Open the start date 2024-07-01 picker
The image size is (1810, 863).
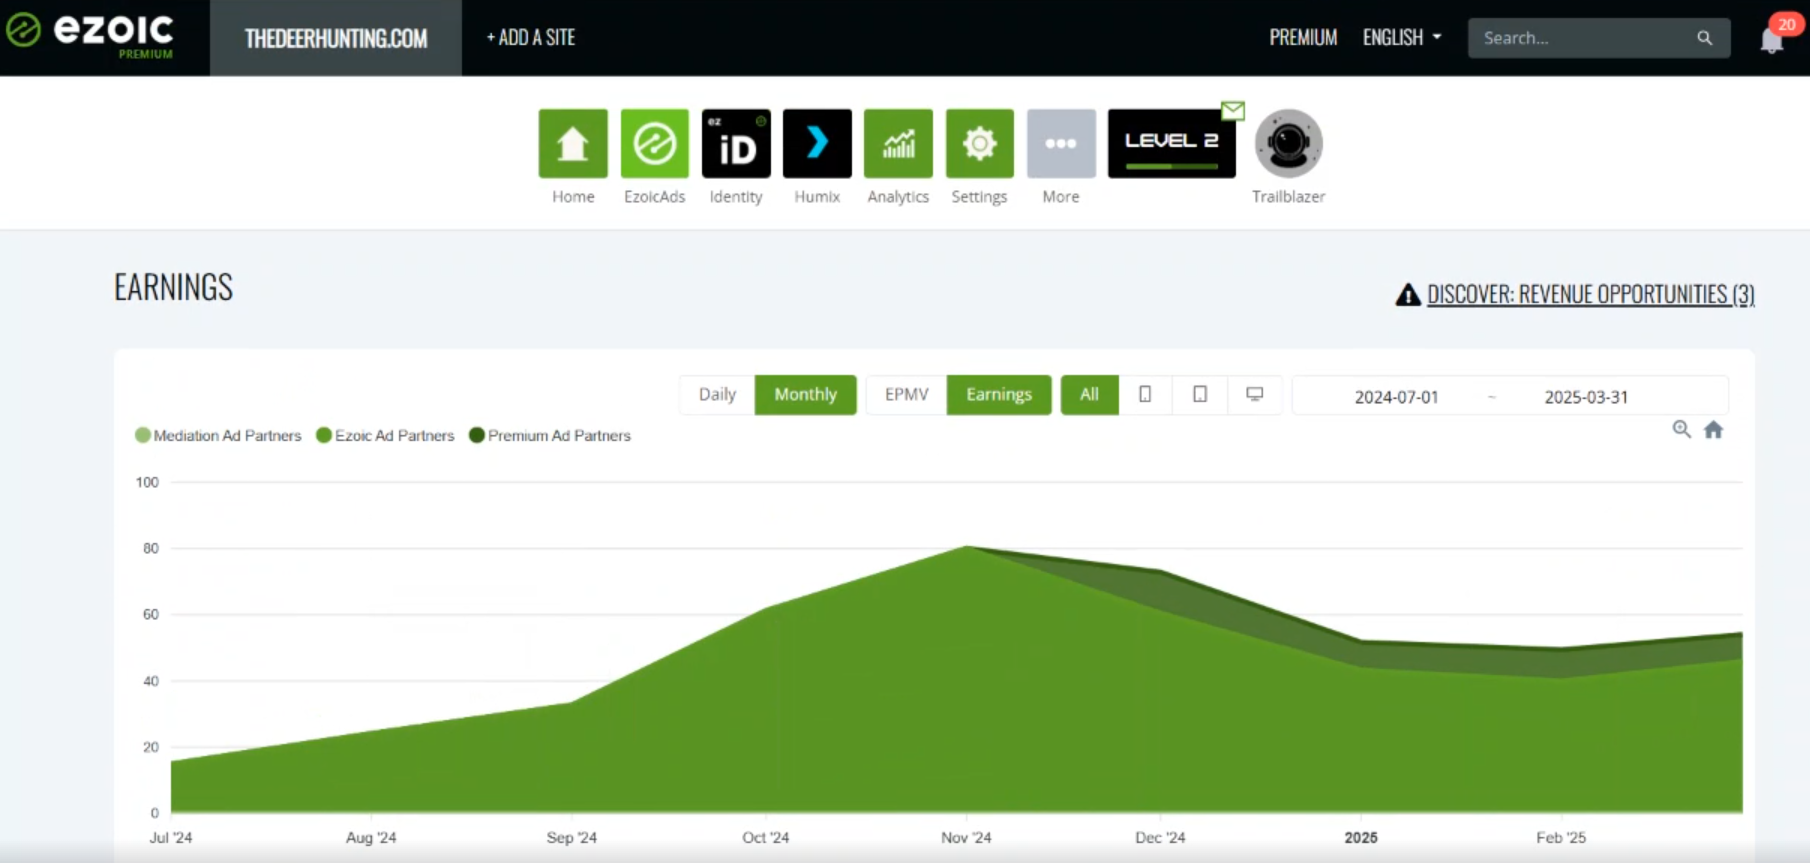pyautogui.click(x=1396, y=397)
